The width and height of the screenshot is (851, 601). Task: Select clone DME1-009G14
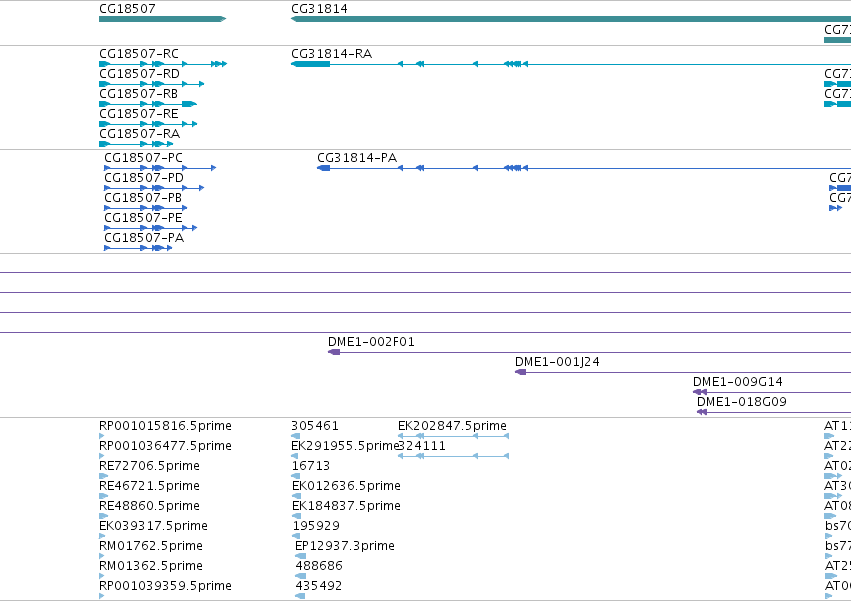(x=738, y=382)
